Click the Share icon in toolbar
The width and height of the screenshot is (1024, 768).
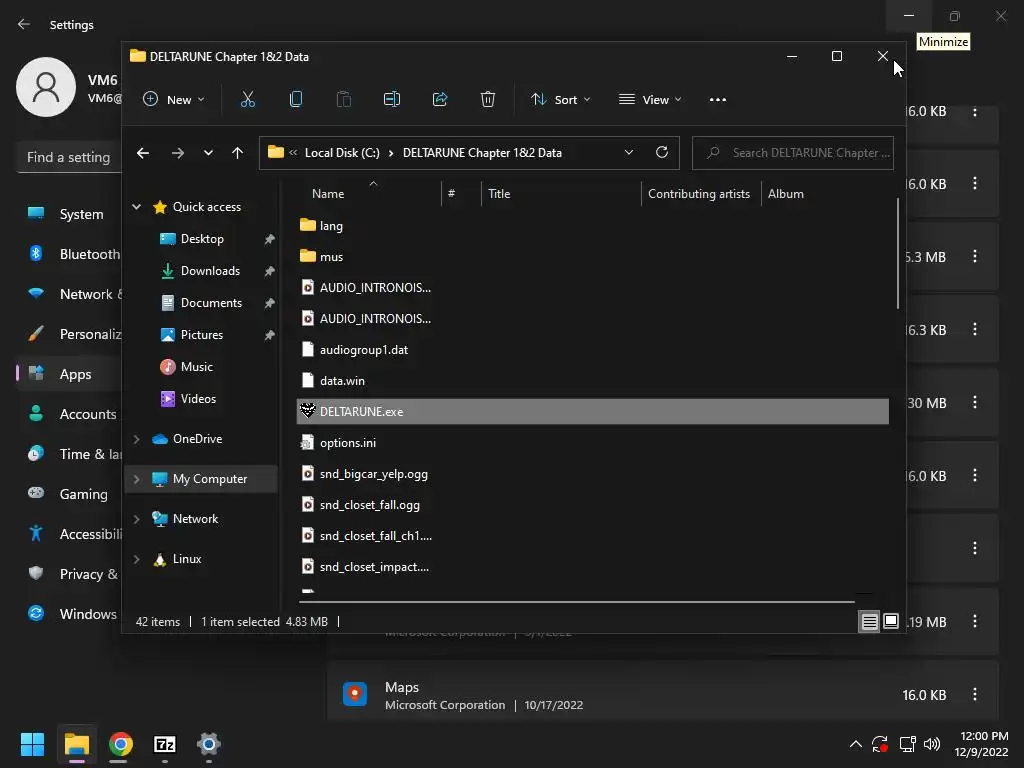440,99
